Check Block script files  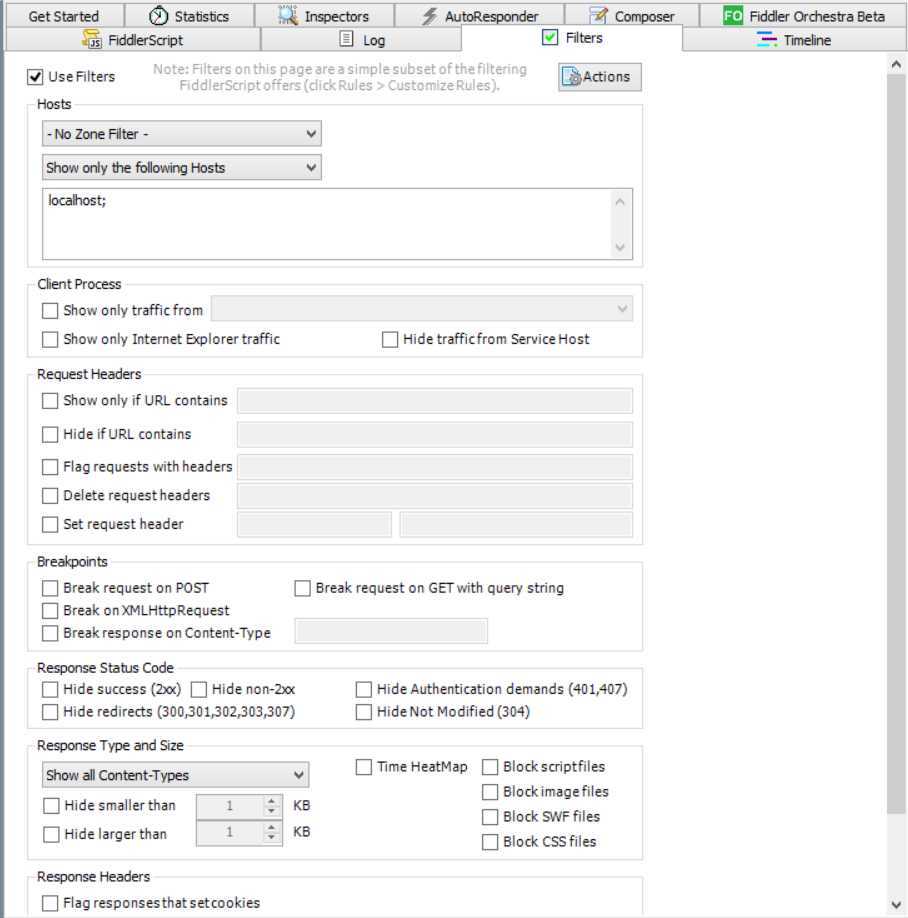click(490, 767)
